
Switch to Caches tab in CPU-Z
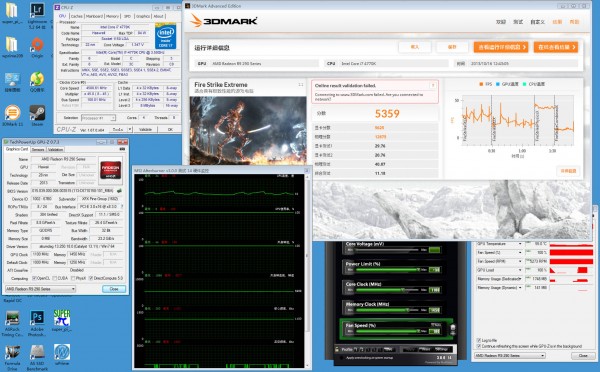pyautogui.click(x=77, y=16)
